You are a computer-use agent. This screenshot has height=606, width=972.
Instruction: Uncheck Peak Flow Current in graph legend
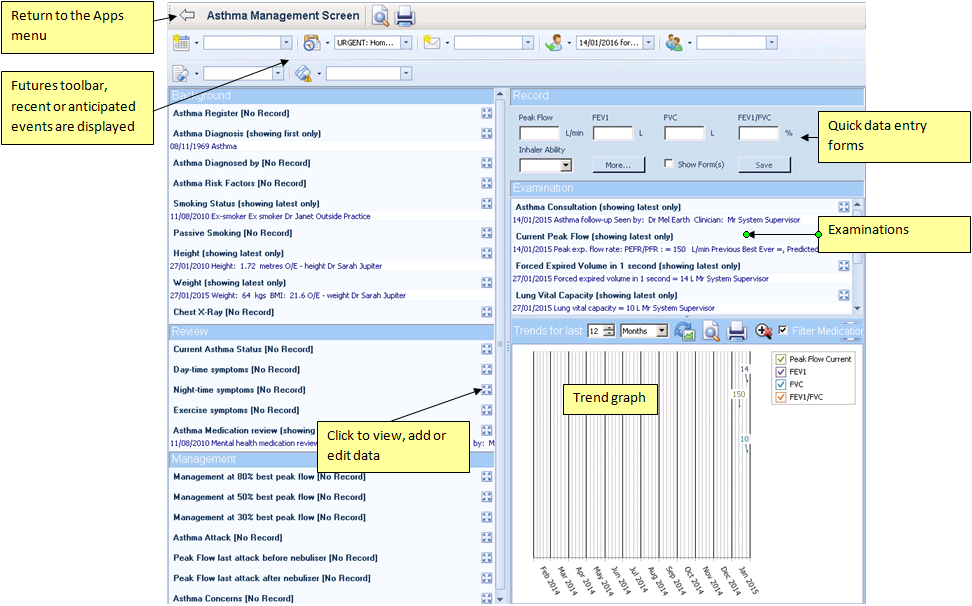coord(780,359)
